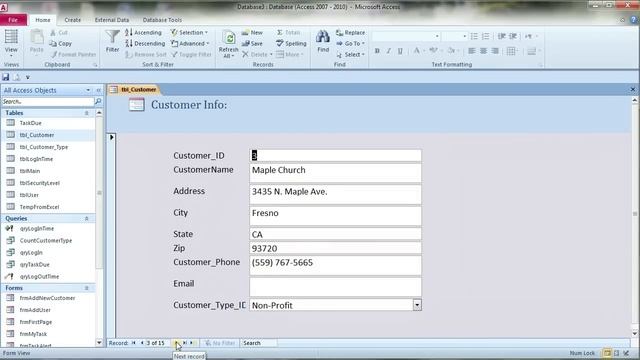Click the empty Email field
640x360 pixels.
click(x=335, y=287)
